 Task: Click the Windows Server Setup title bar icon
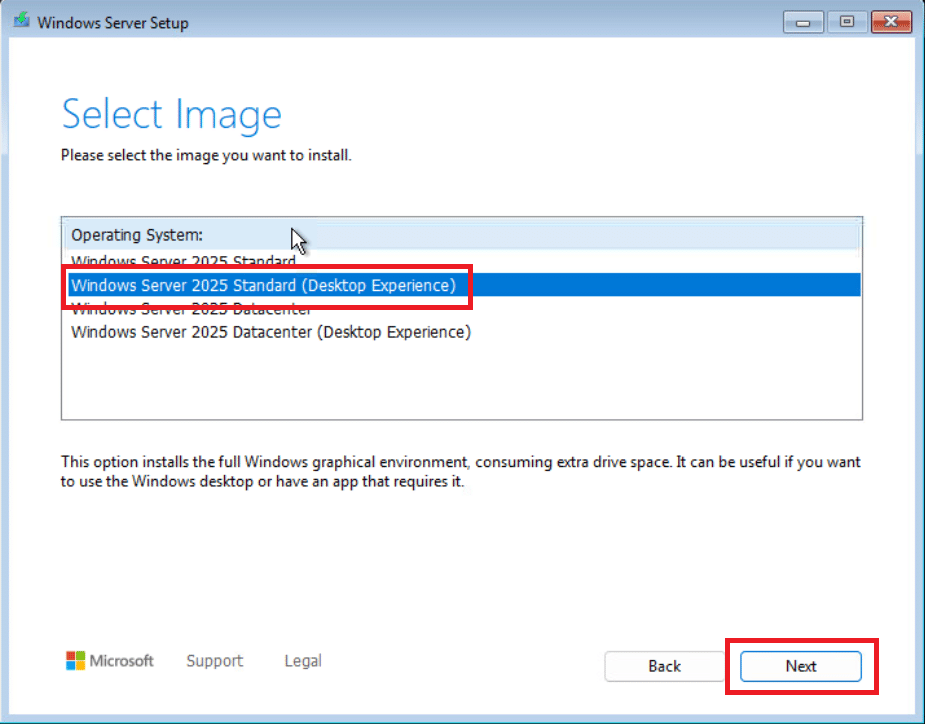[22, 21]
